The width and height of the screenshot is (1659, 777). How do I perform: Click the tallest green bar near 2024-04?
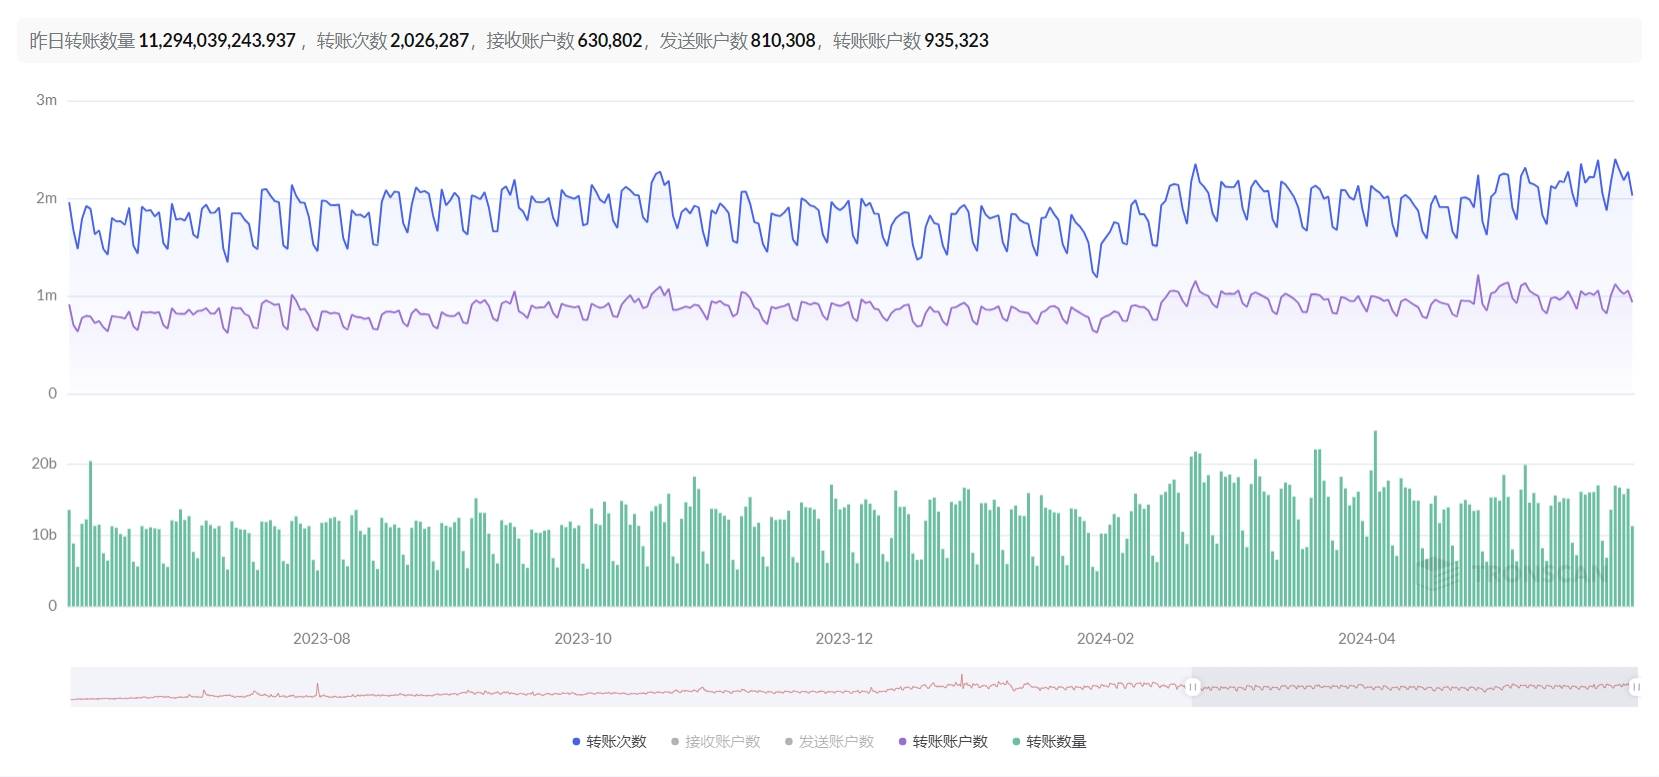[1375, 518]
